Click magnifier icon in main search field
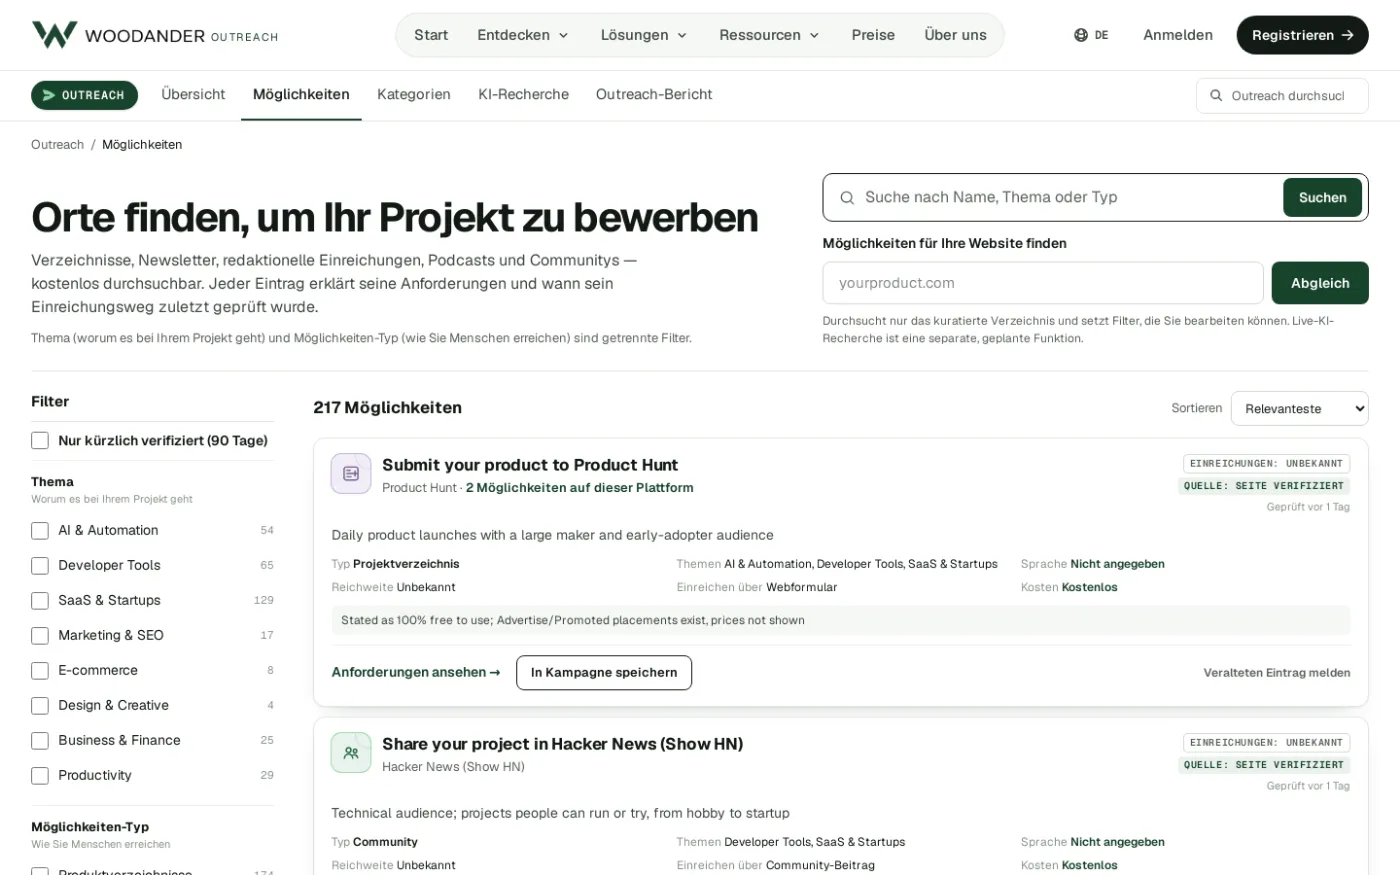This screenshot has width=1400, height=875. click(847, 198)
